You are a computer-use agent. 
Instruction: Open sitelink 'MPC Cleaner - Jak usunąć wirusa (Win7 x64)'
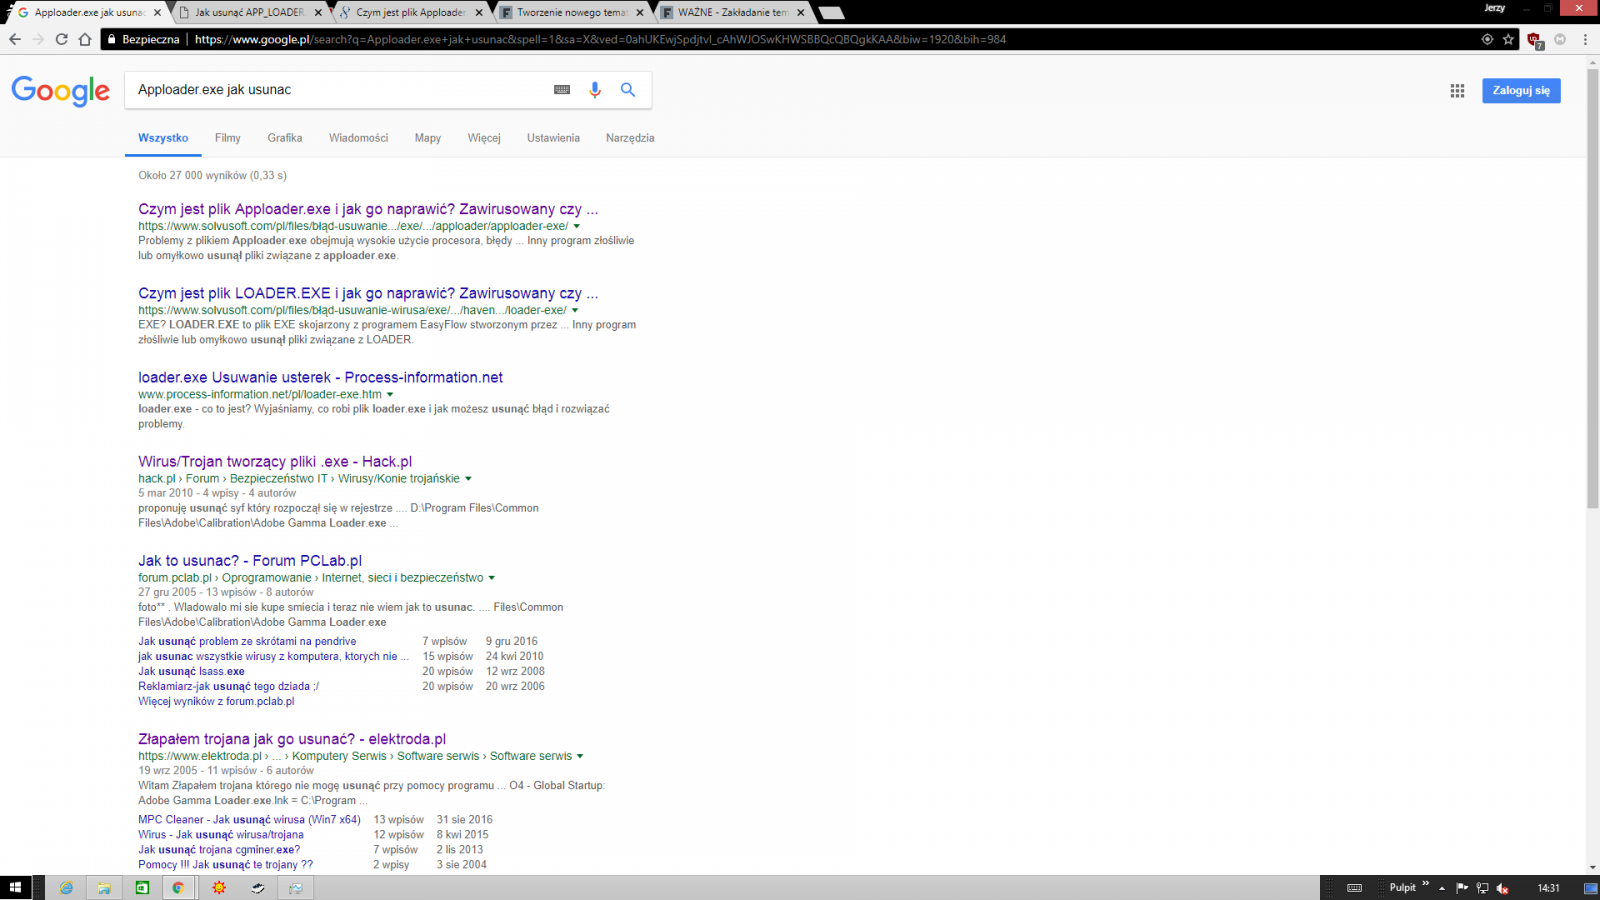[249, 819]
